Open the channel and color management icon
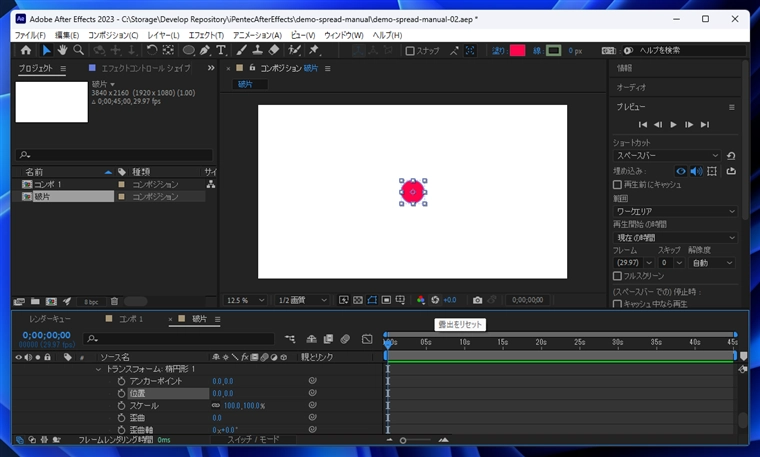Image resolution: width=760 pixels, height=457 pixels. (x=421, y=300)
